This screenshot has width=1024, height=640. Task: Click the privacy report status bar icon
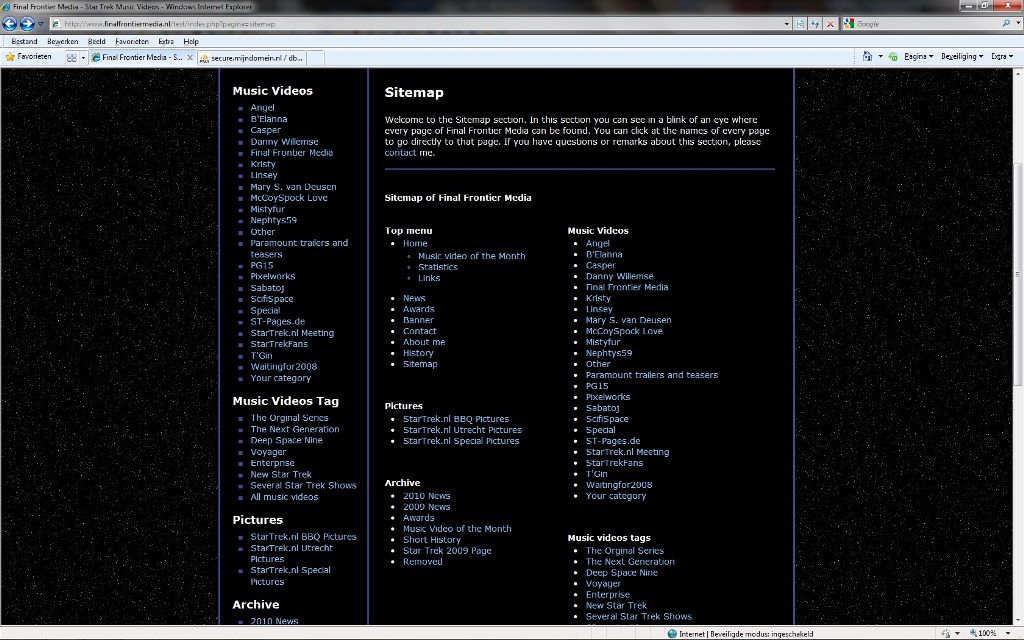click(945, 633)
